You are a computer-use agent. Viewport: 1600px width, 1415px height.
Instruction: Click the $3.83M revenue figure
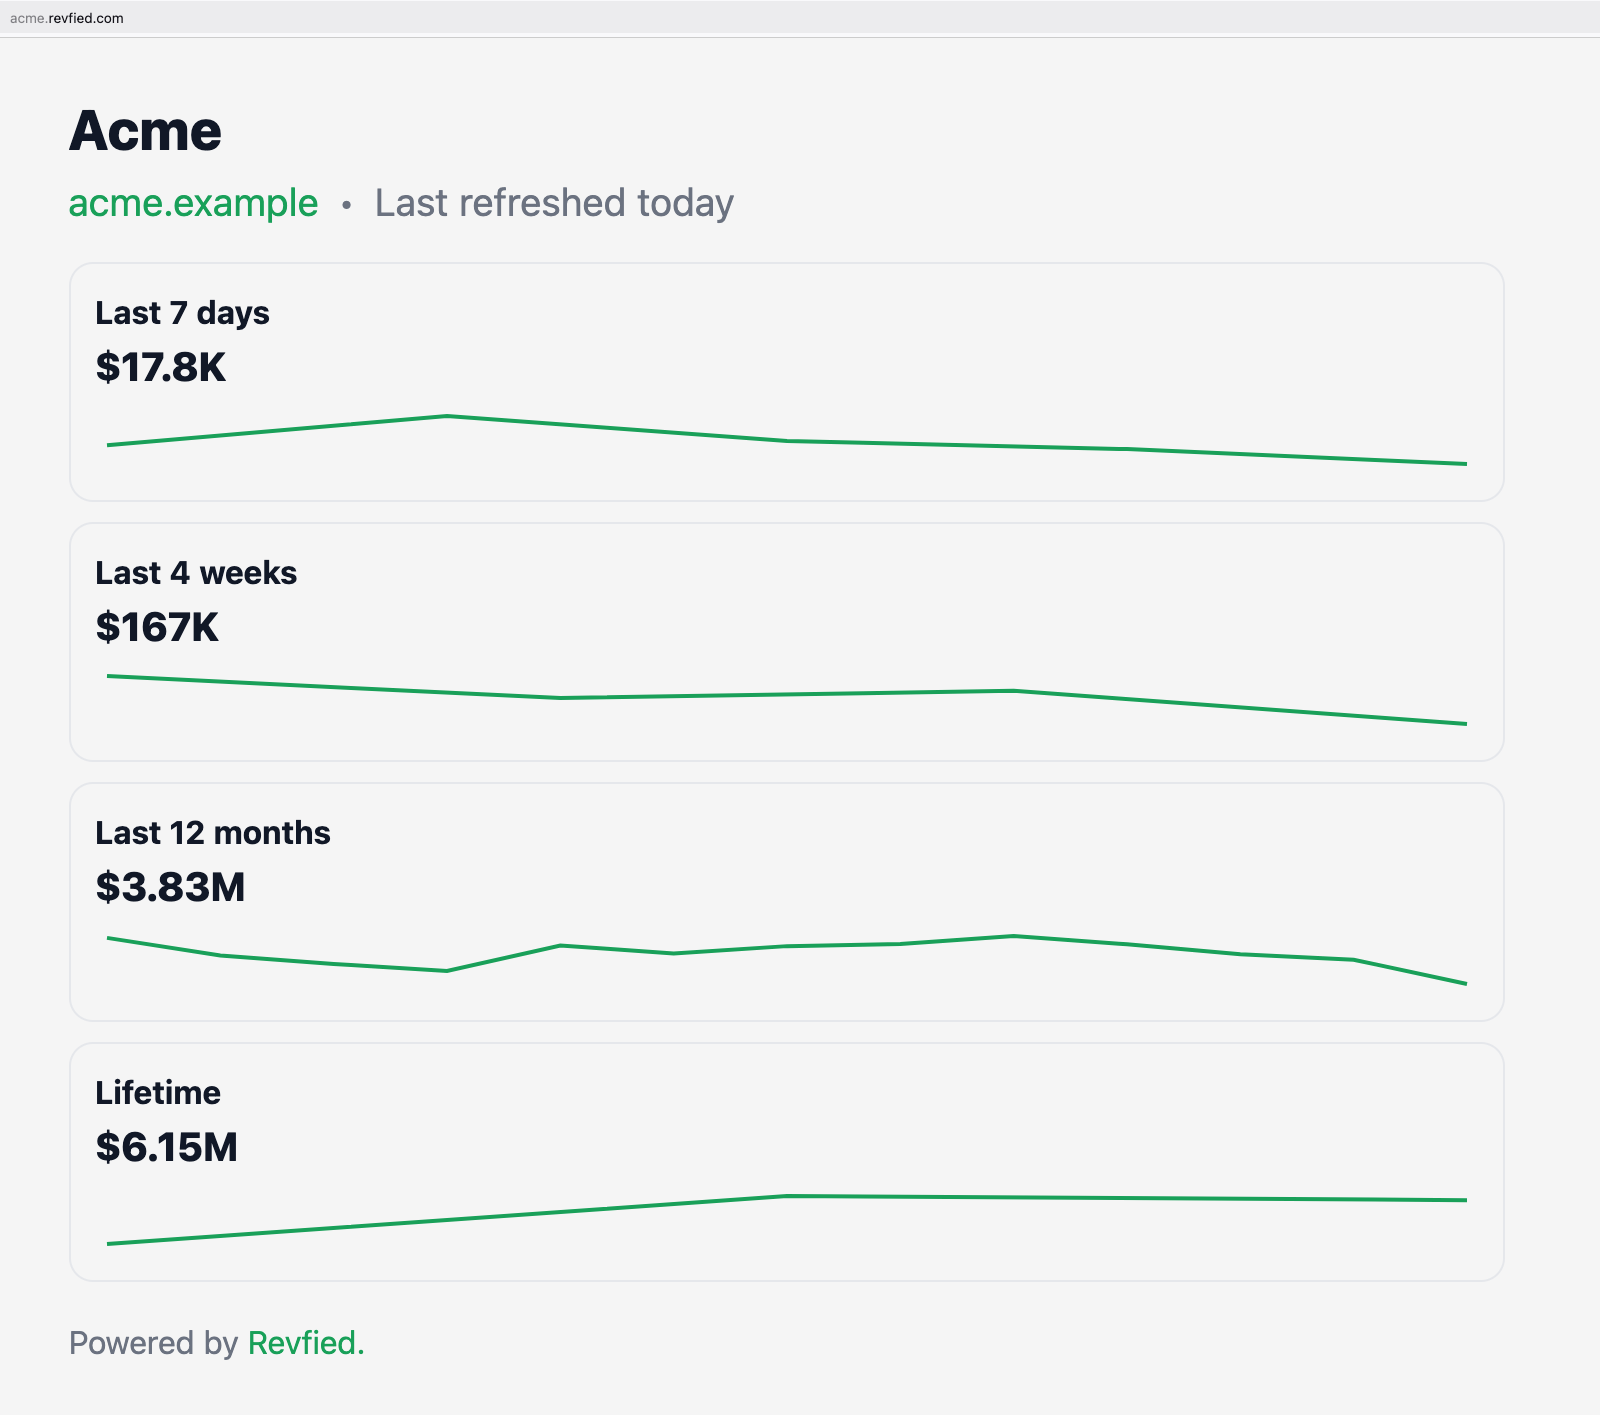(170, 887)
